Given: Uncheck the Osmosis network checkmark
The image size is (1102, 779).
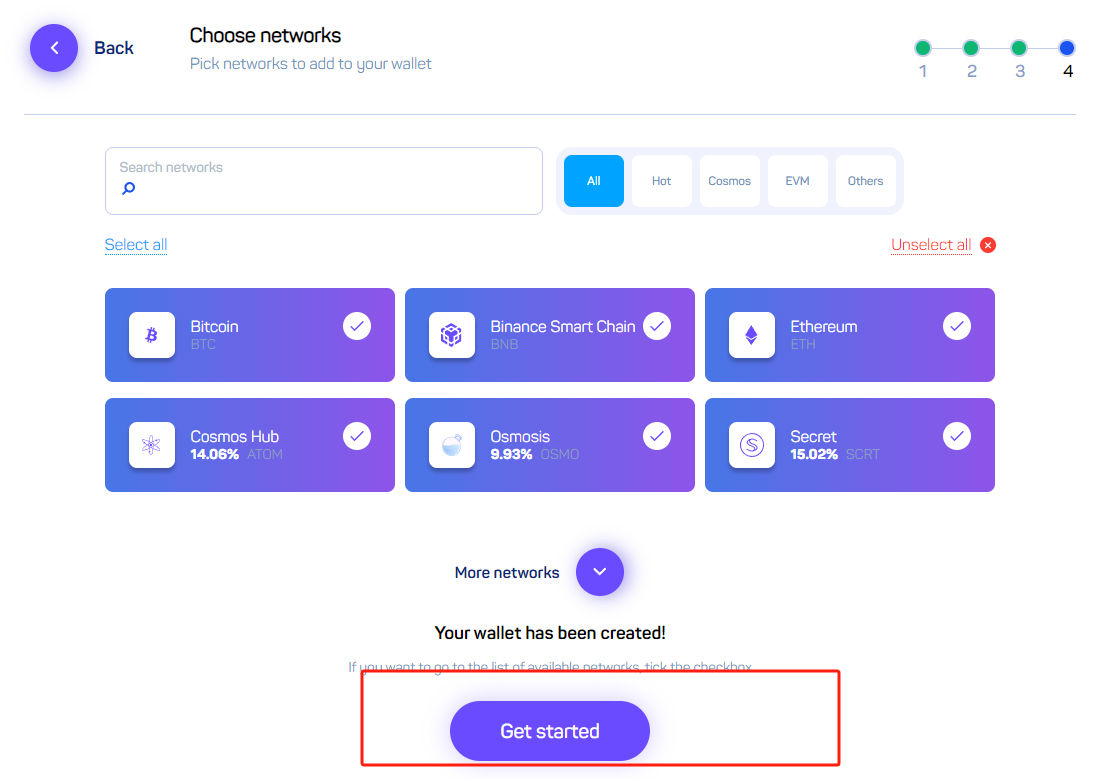Looking at the screenshot, I should point(657,436).
